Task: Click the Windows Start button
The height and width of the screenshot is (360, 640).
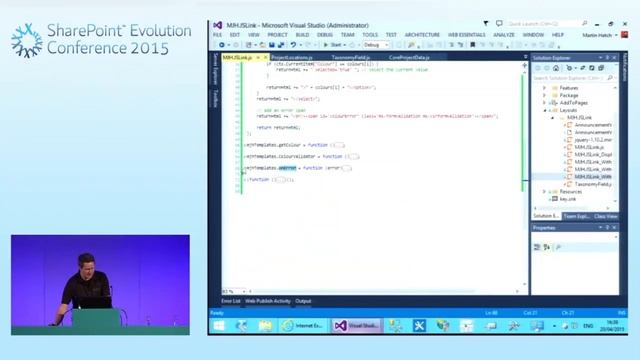Action: [x=219, y=326]
